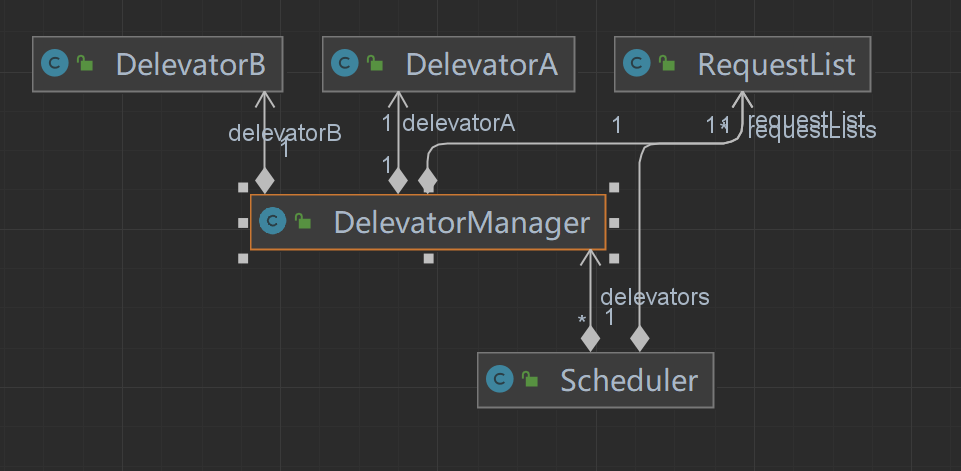Image resolution: width=961 pixels, height=471 pixels.
Task: Click DelevatorManager's bottom-right resize handle
Action: point(614,258)
